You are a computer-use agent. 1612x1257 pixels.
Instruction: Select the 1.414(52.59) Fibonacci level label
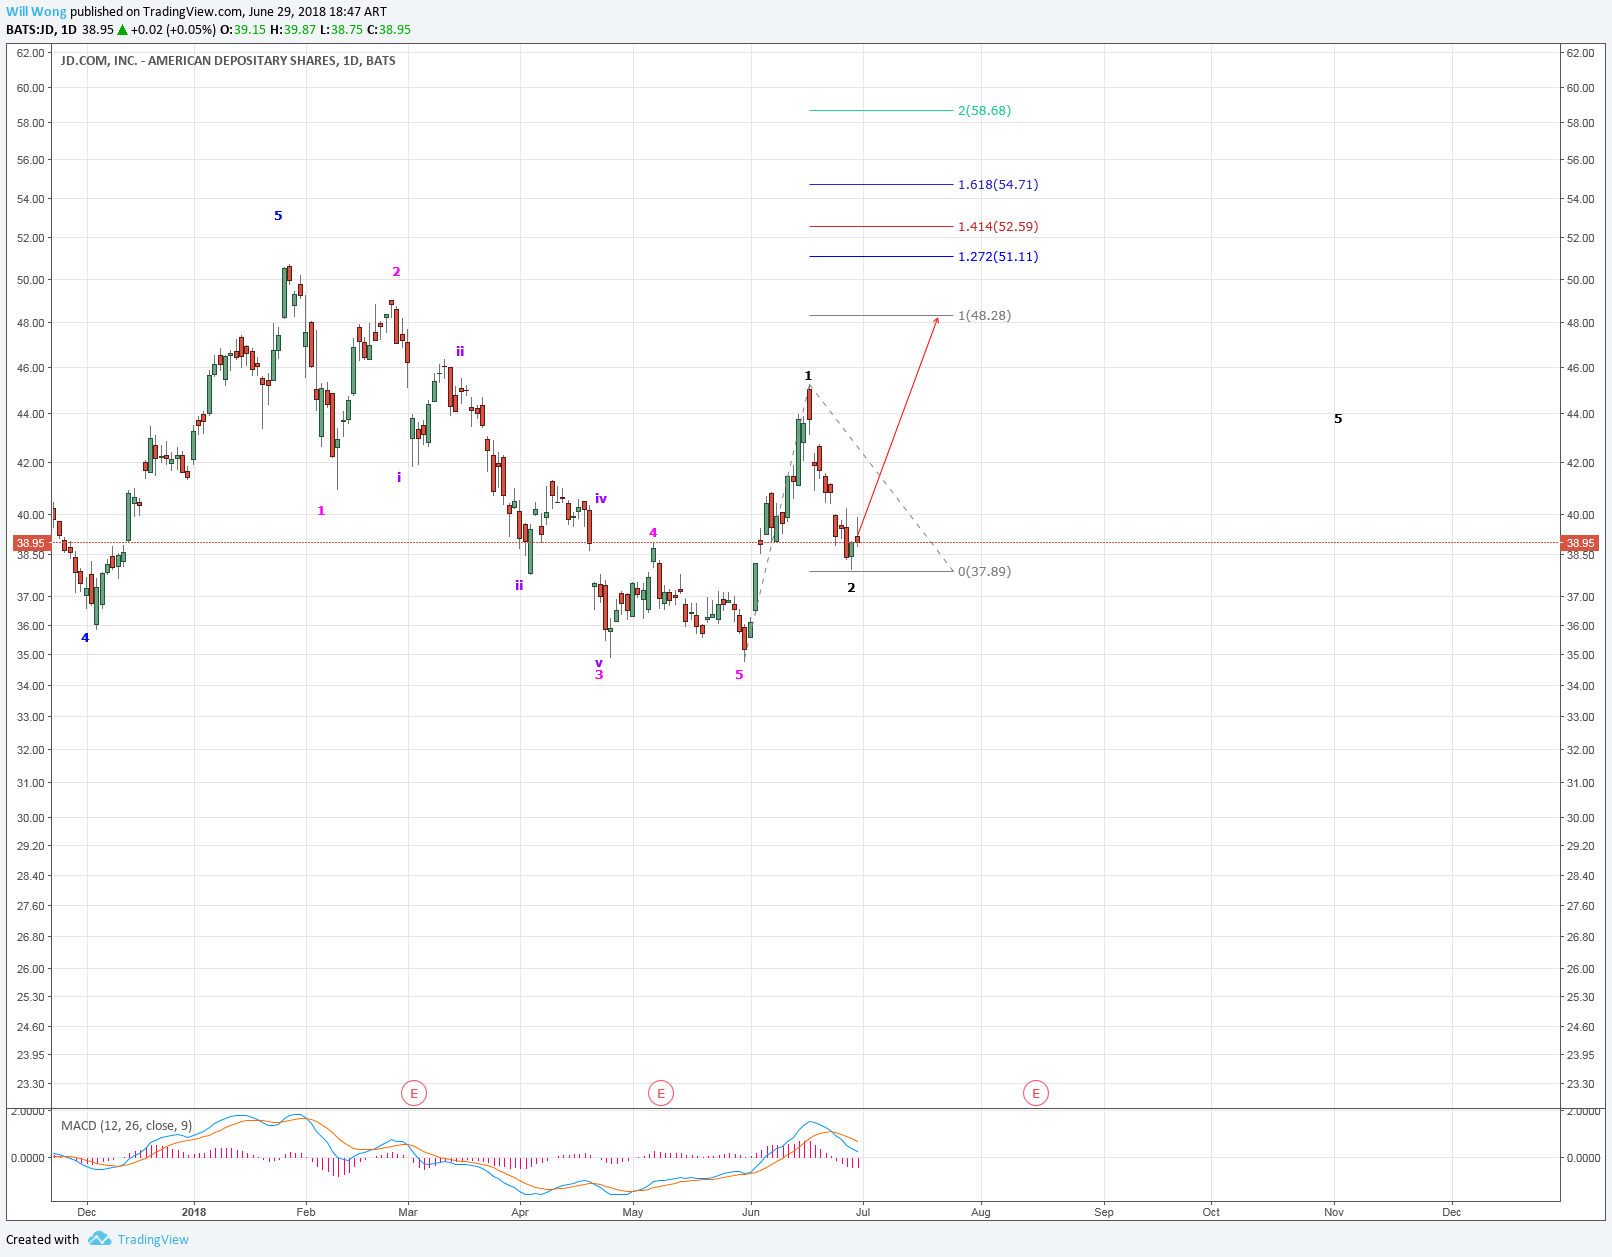[x=998, y=227]
